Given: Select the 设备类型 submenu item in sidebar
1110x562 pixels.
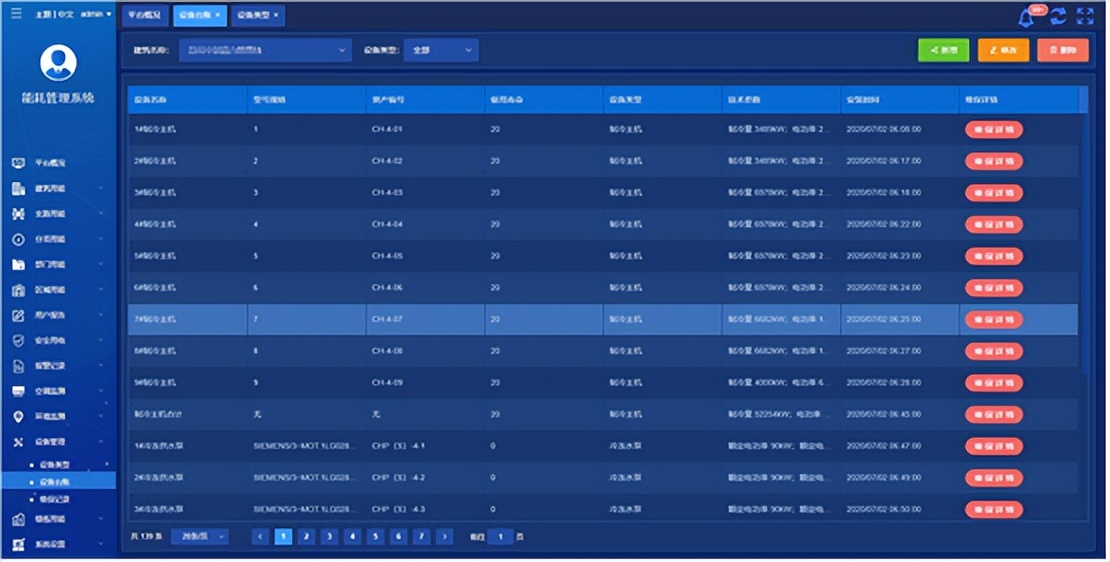Looking at the screenshot, I should point(54,465).
